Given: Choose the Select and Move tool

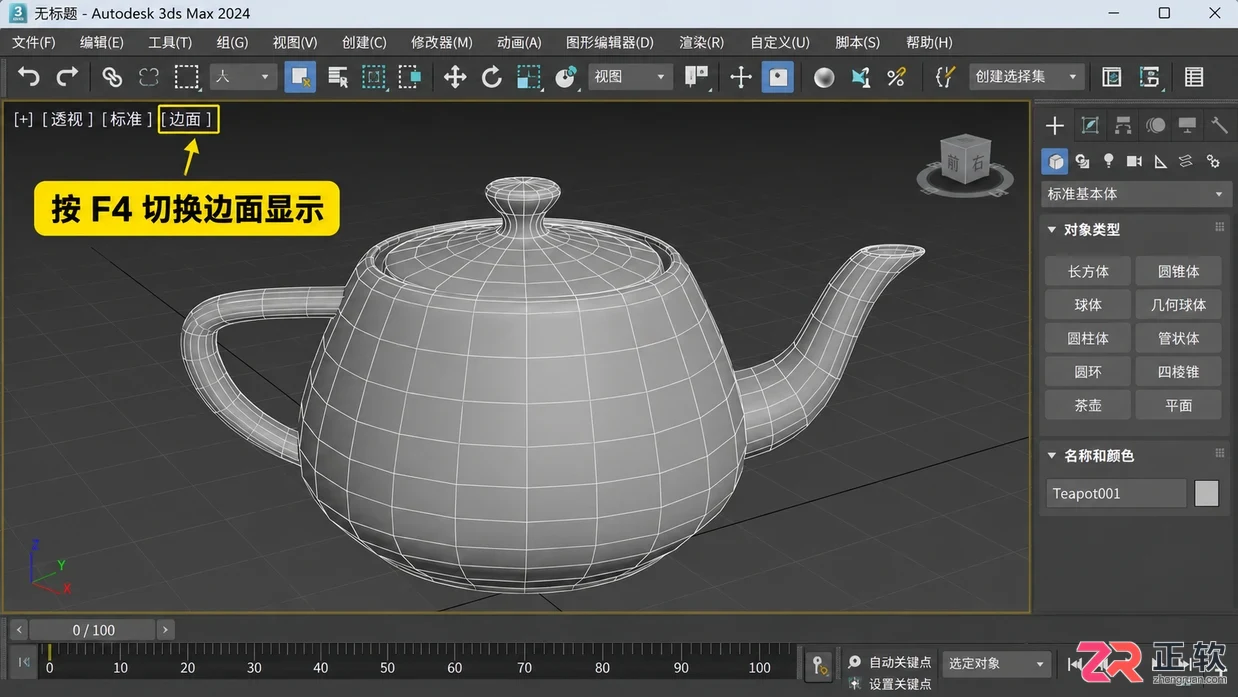Looking at the screenshot, I should click(455, 77).
